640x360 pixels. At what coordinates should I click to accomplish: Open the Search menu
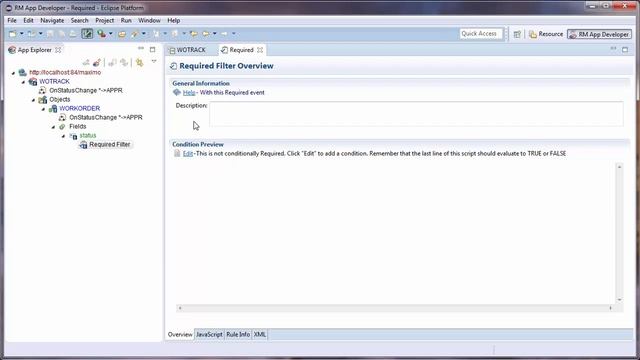coord(79,20)
